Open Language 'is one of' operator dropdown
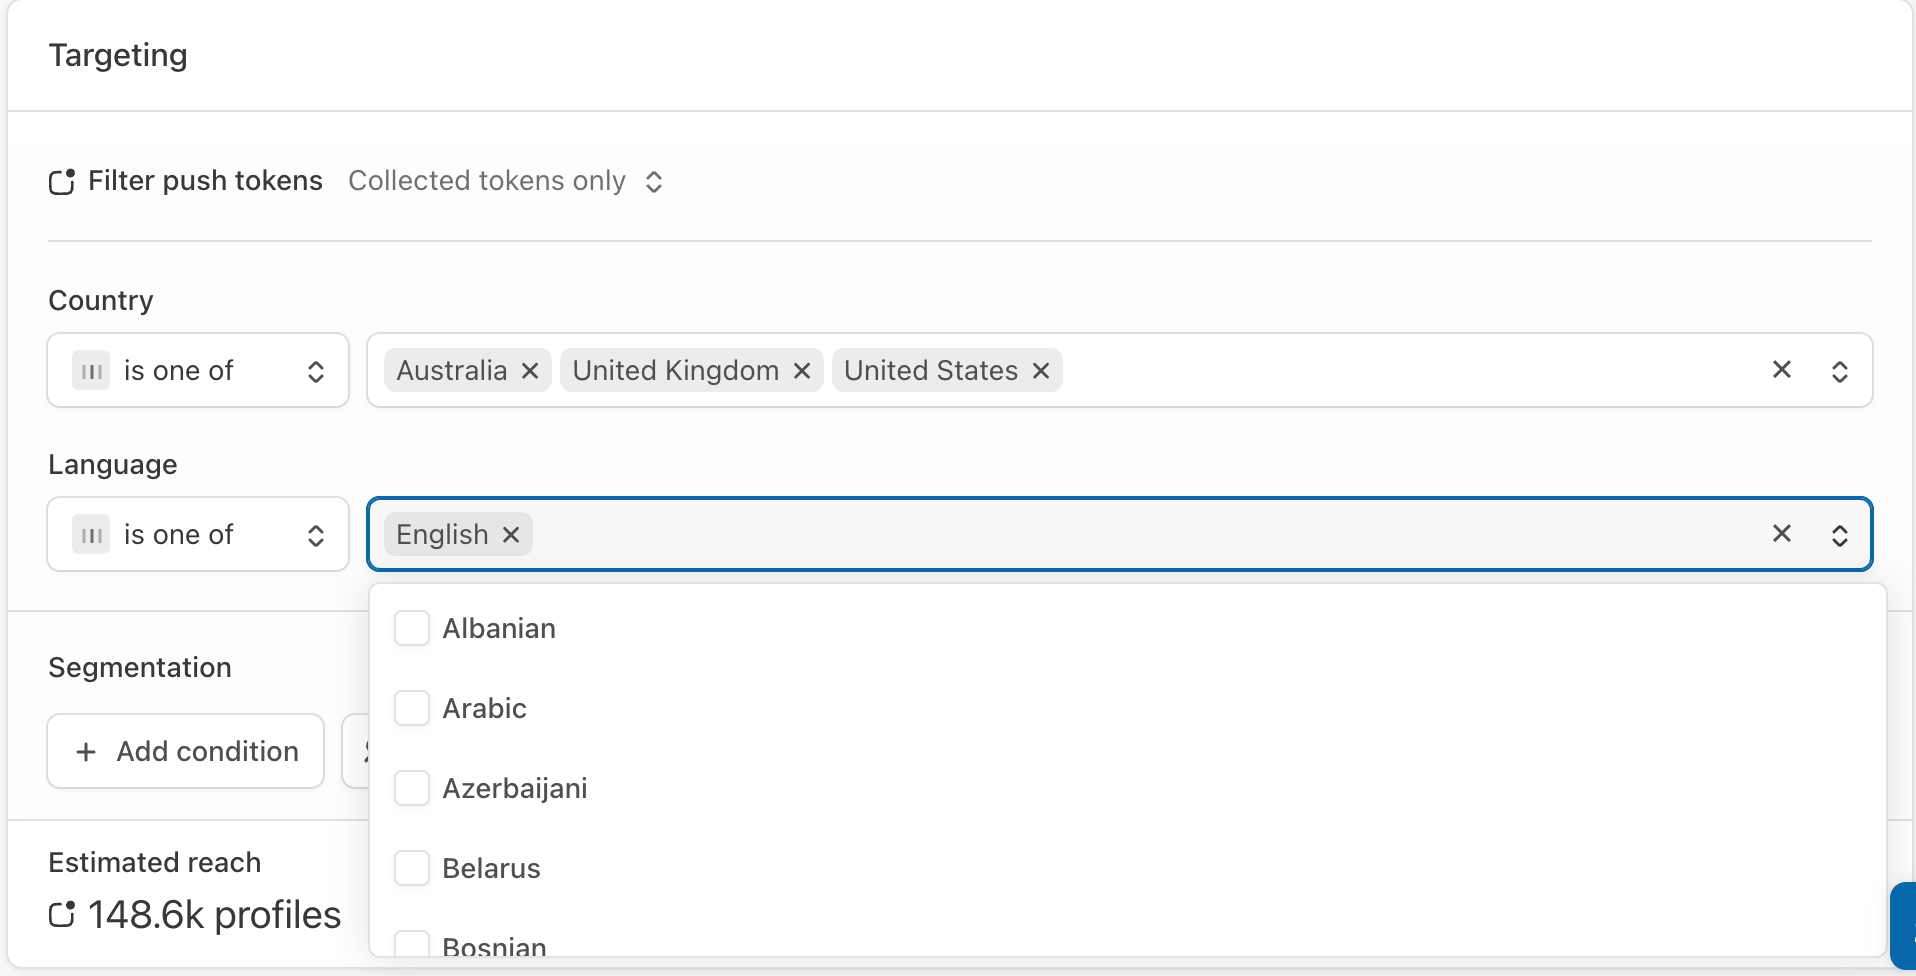Viewport: 1916px width, 976px height. click(198, 535)
